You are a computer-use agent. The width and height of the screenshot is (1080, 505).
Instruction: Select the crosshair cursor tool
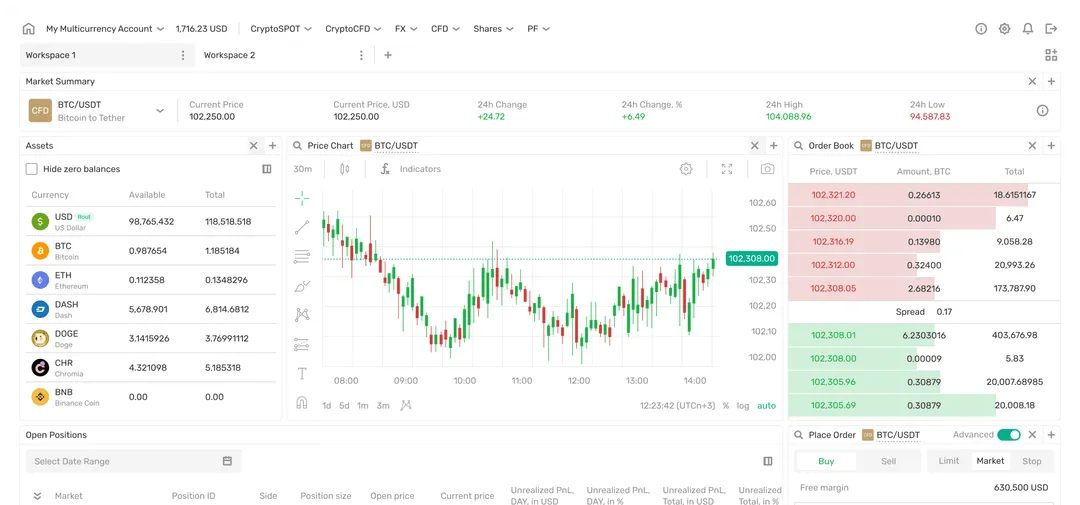302,199
